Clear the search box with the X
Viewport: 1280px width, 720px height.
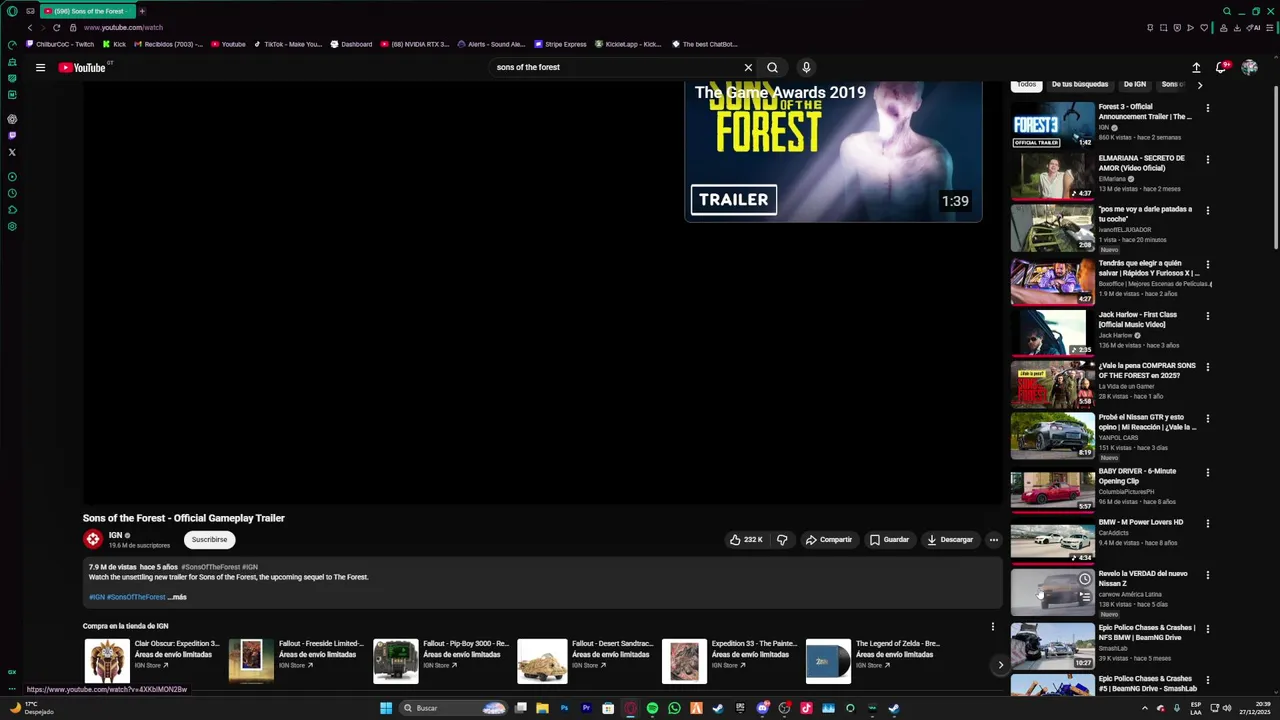(748, 67)
